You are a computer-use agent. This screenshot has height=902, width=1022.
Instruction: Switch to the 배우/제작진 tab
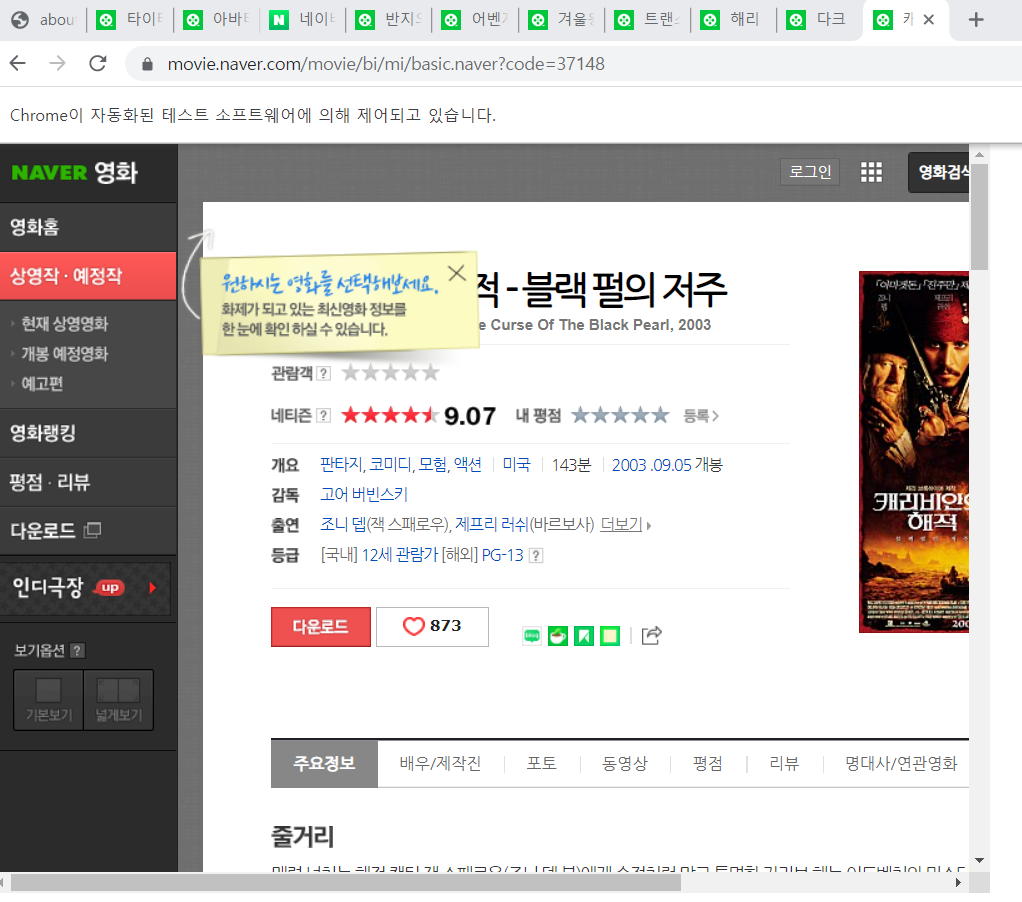tap(440, 763)
